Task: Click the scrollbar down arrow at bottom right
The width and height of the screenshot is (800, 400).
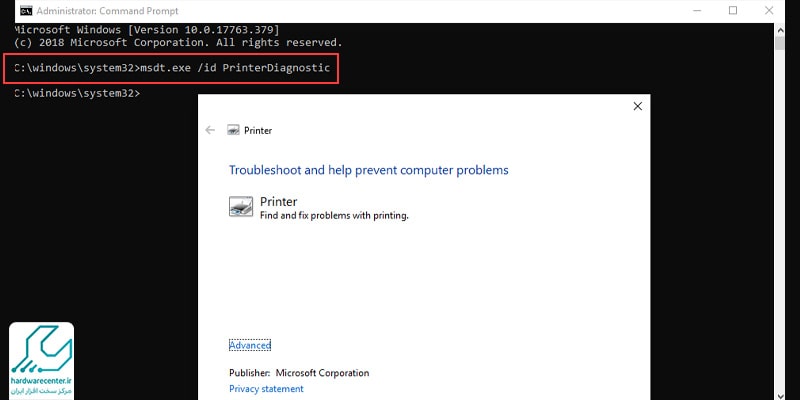Action: tap(780, 395)
